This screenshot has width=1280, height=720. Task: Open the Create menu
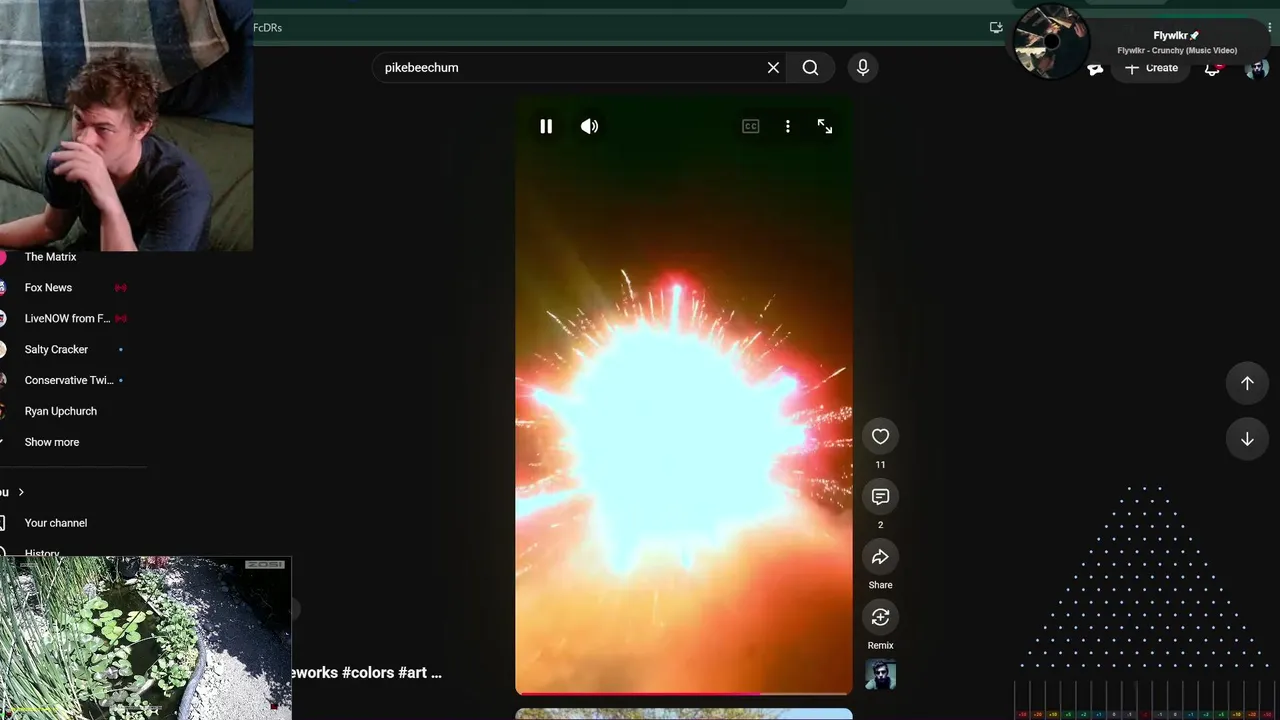pos(1151,68)
